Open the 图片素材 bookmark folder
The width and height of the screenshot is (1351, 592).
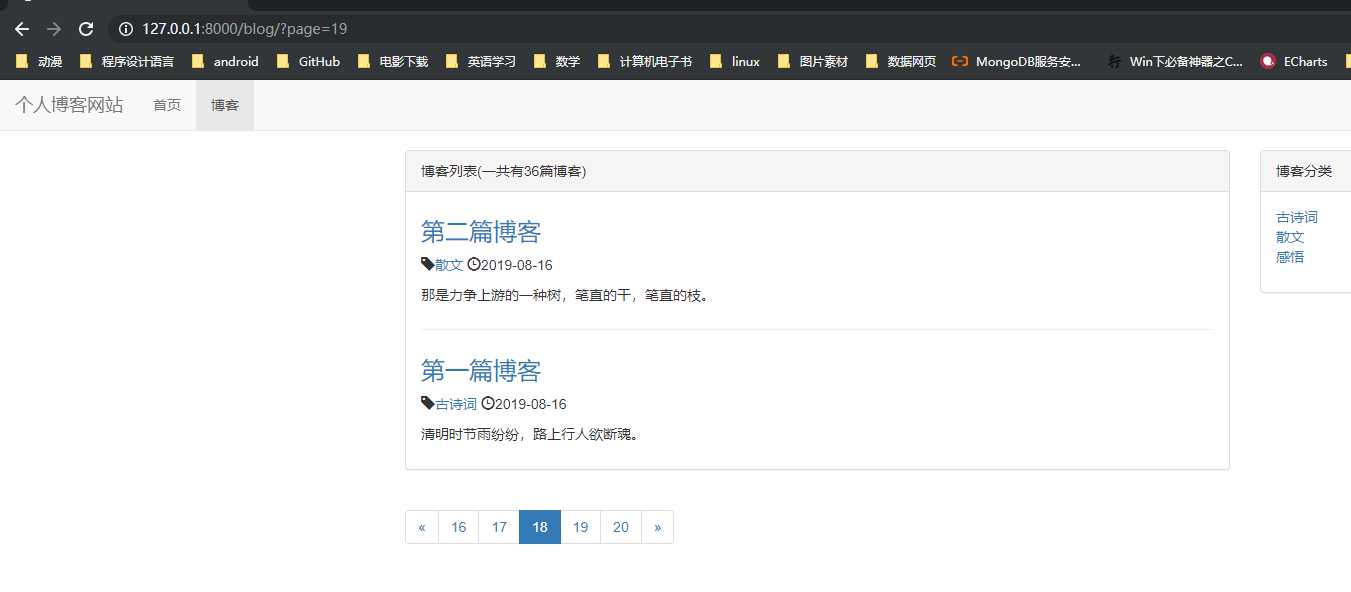point(813,61)
